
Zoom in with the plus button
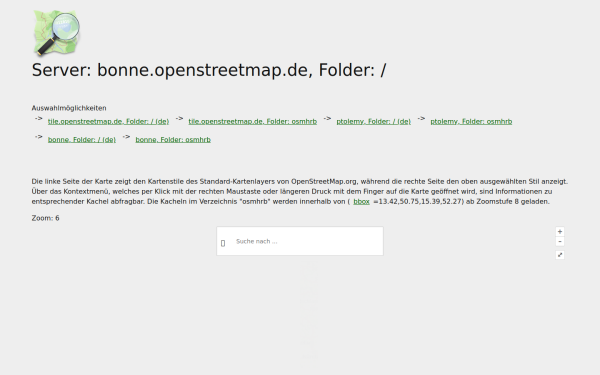560,232
